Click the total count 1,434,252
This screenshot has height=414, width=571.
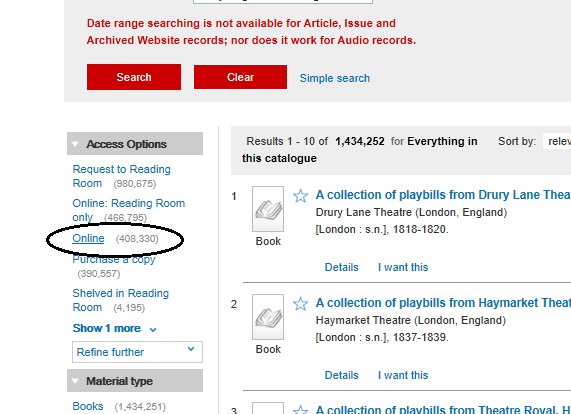coord(360,141)
